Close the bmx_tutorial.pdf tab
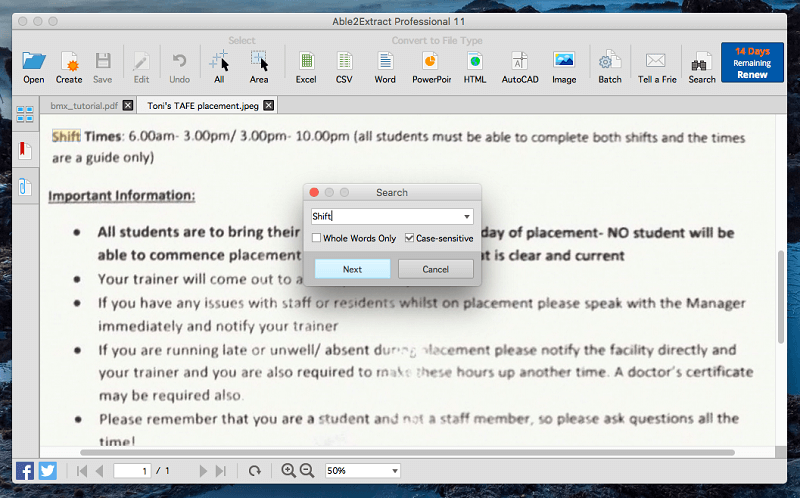 (128, 106)
